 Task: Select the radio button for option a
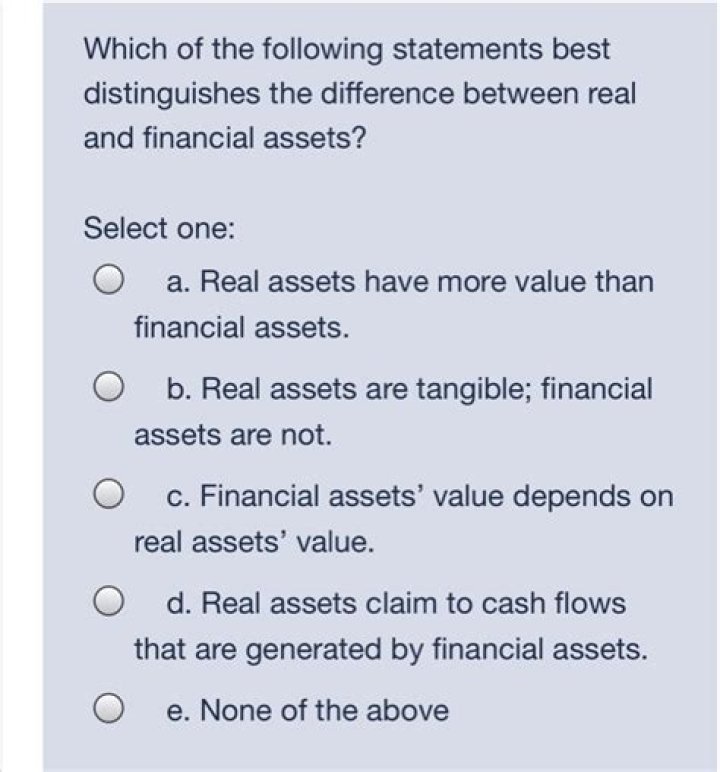point(110,281)
